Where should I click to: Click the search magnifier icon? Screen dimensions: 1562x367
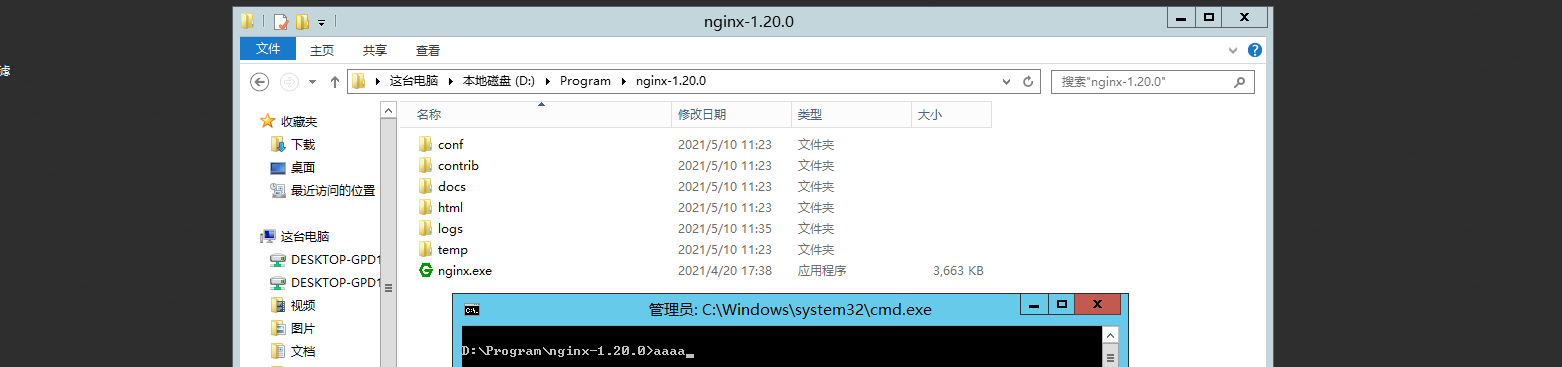point(1240,81)
